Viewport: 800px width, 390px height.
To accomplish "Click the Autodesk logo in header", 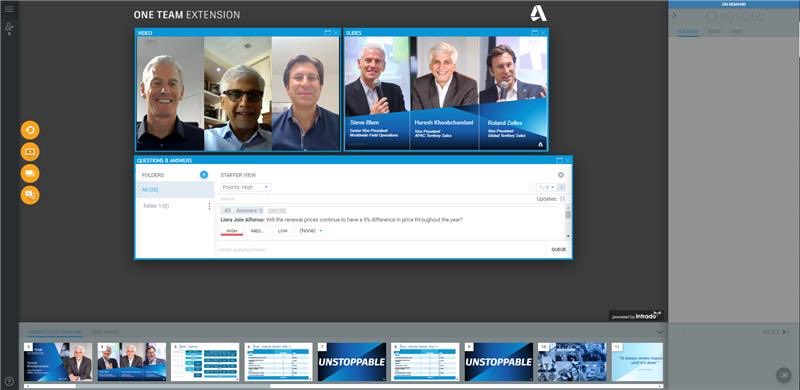I will [538, 13].
